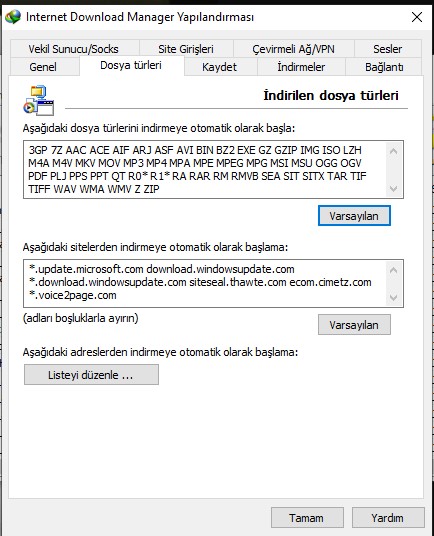Click scroll down arrow of sites box
This screenshot has width=434, height=536.
coord(394,297)
